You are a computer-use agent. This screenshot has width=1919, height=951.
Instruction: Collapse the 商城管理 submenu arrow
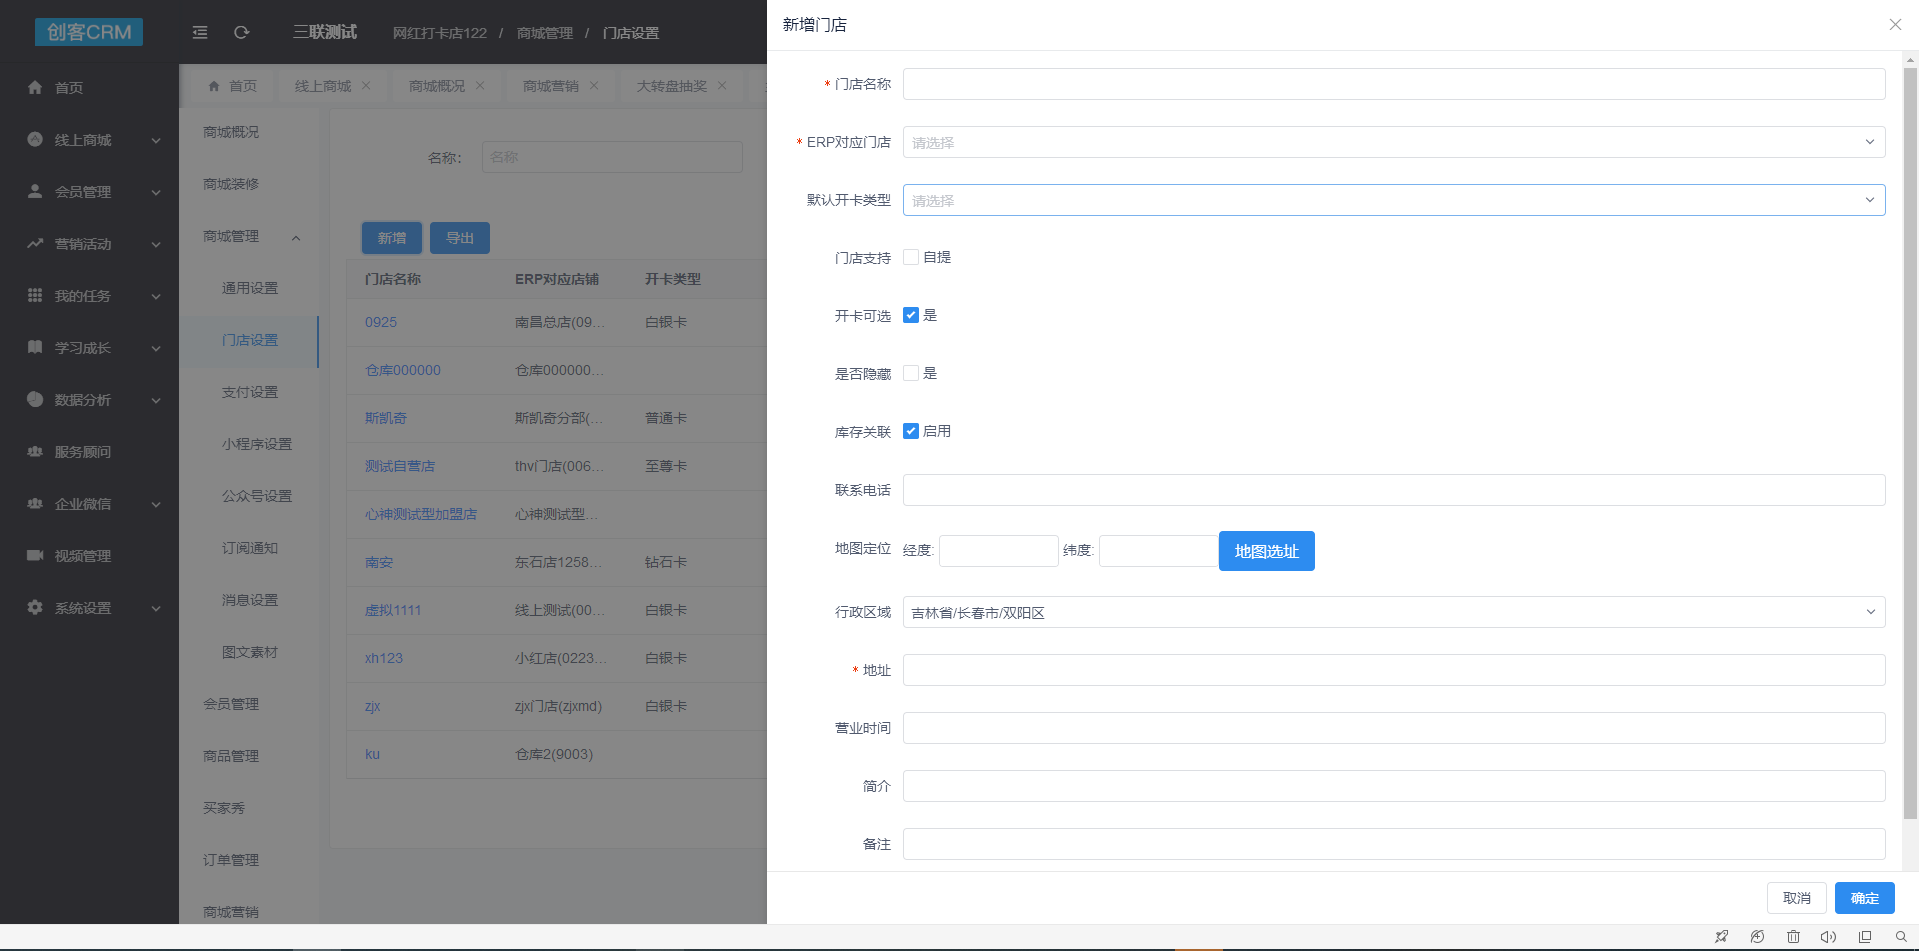pyautogui.click(x=296, y=237)
